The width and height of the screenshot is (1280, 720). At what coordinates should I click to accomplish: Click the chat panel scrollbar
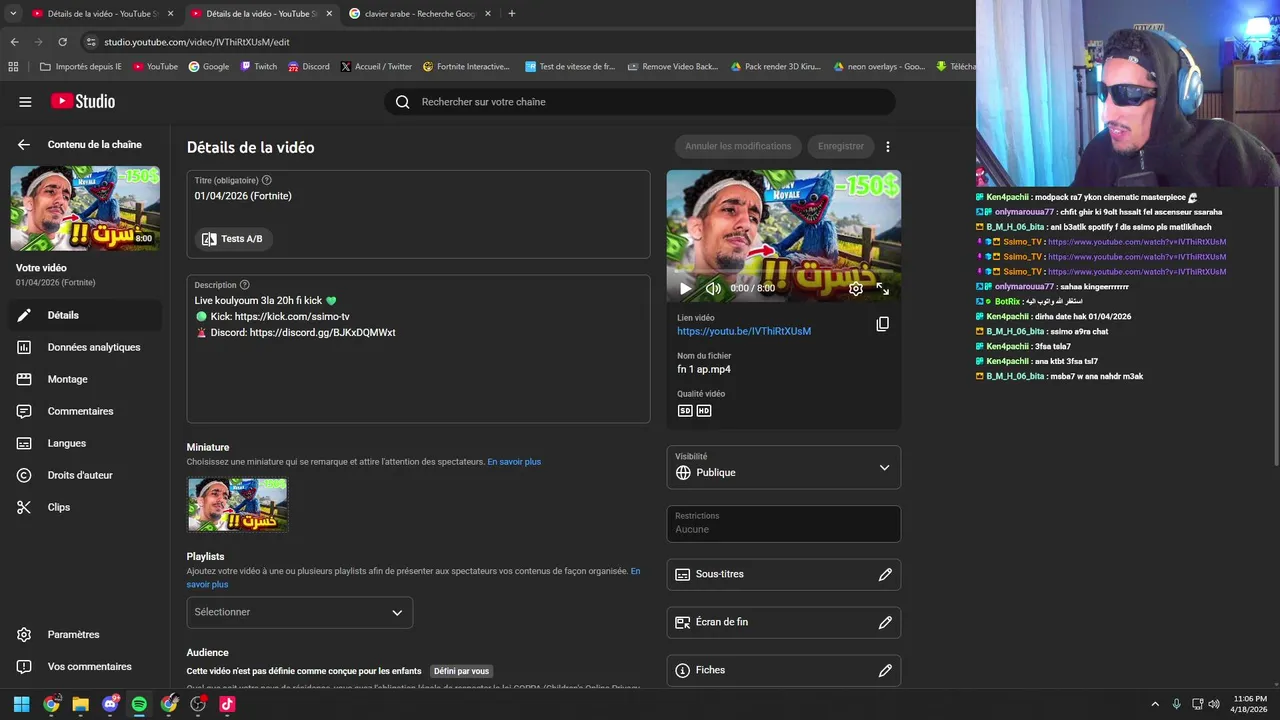point(1276,325)
